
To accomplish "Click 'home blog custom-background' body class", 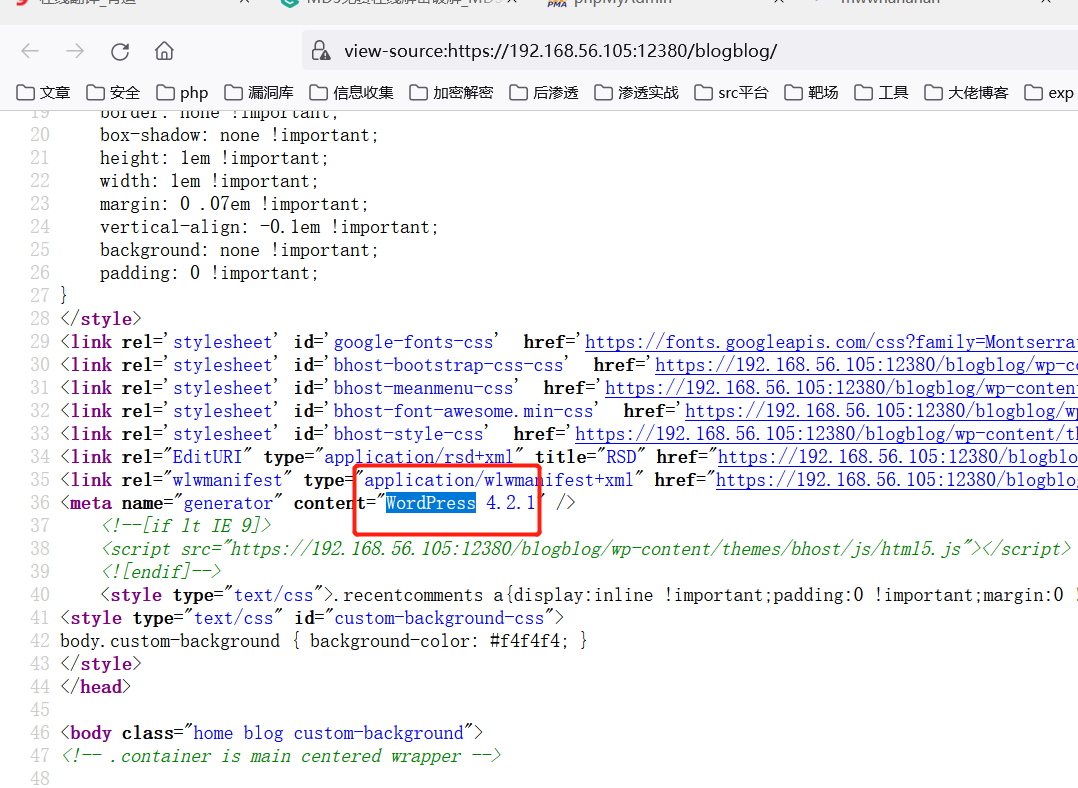I will click(x=329, y=733).
